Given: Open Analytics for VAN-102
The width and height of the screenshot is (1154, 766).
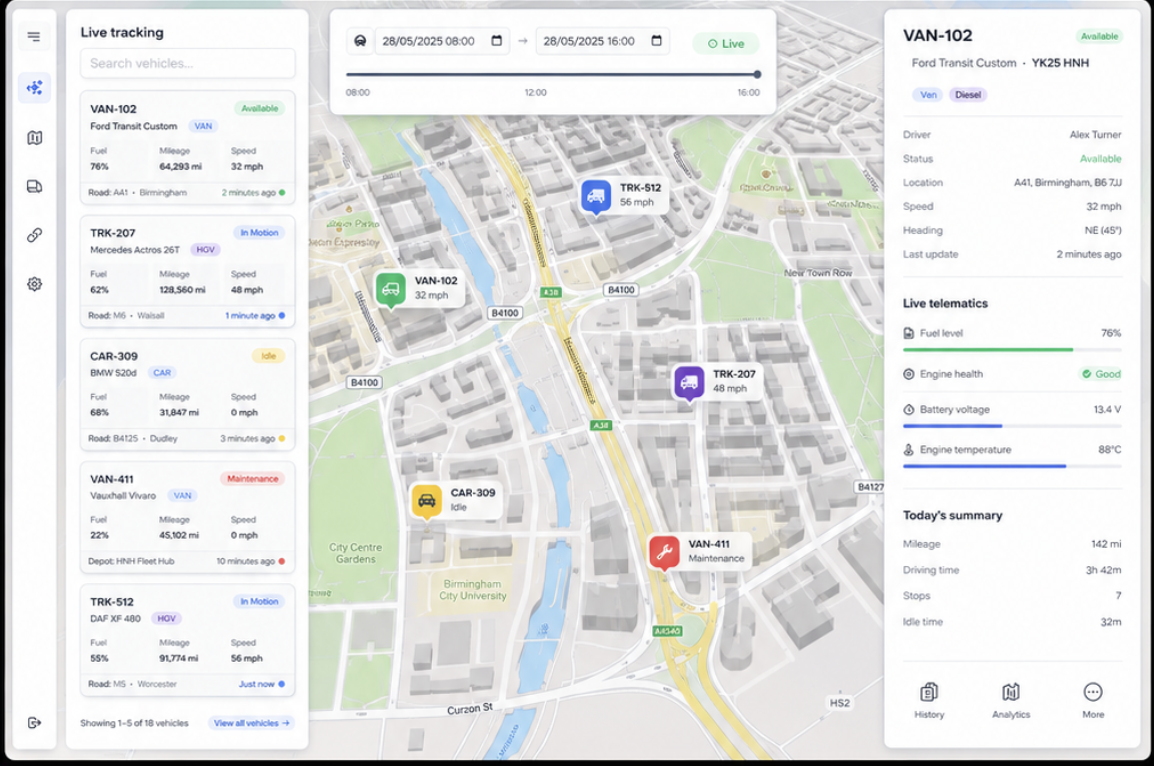Looking at the screenshot, I should click(x=1010, y=700).
